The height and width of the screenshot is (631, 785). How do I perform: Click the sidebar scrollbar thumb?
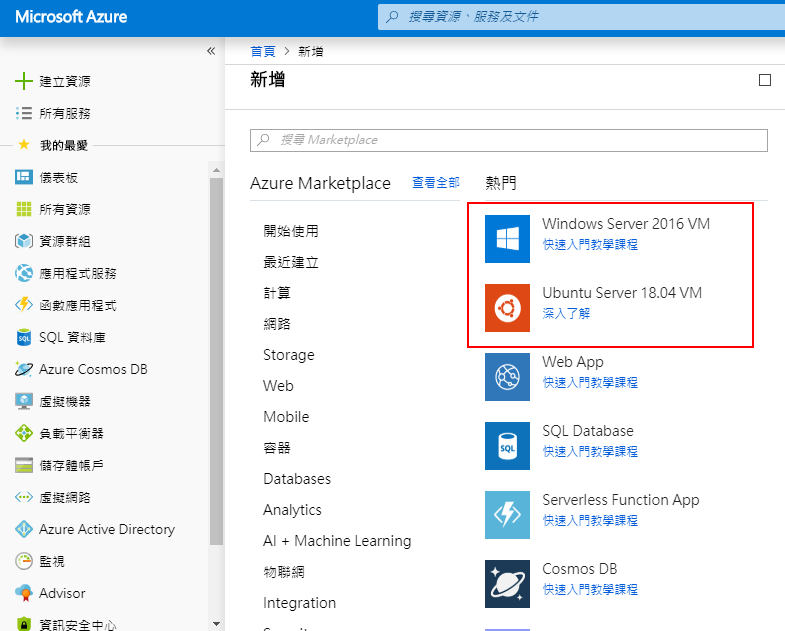point(216,361)
